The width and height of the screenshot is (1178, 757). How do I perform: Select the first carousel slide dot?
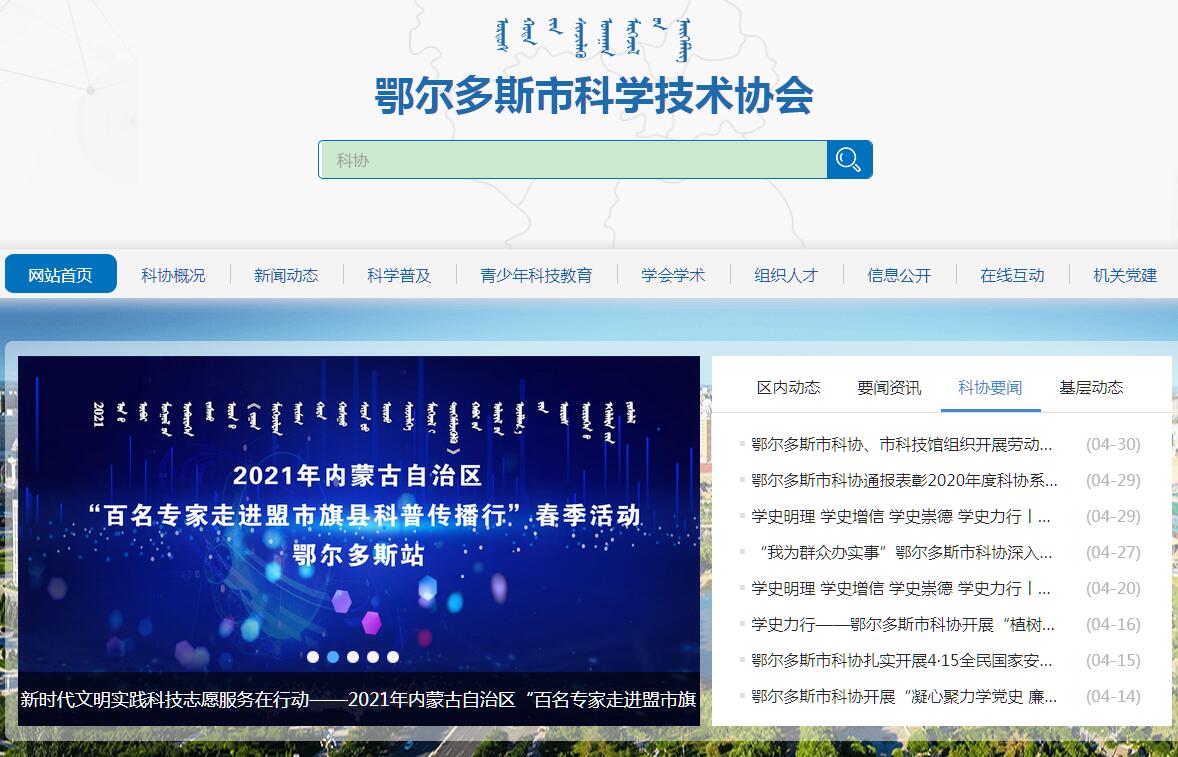point(313,657)
